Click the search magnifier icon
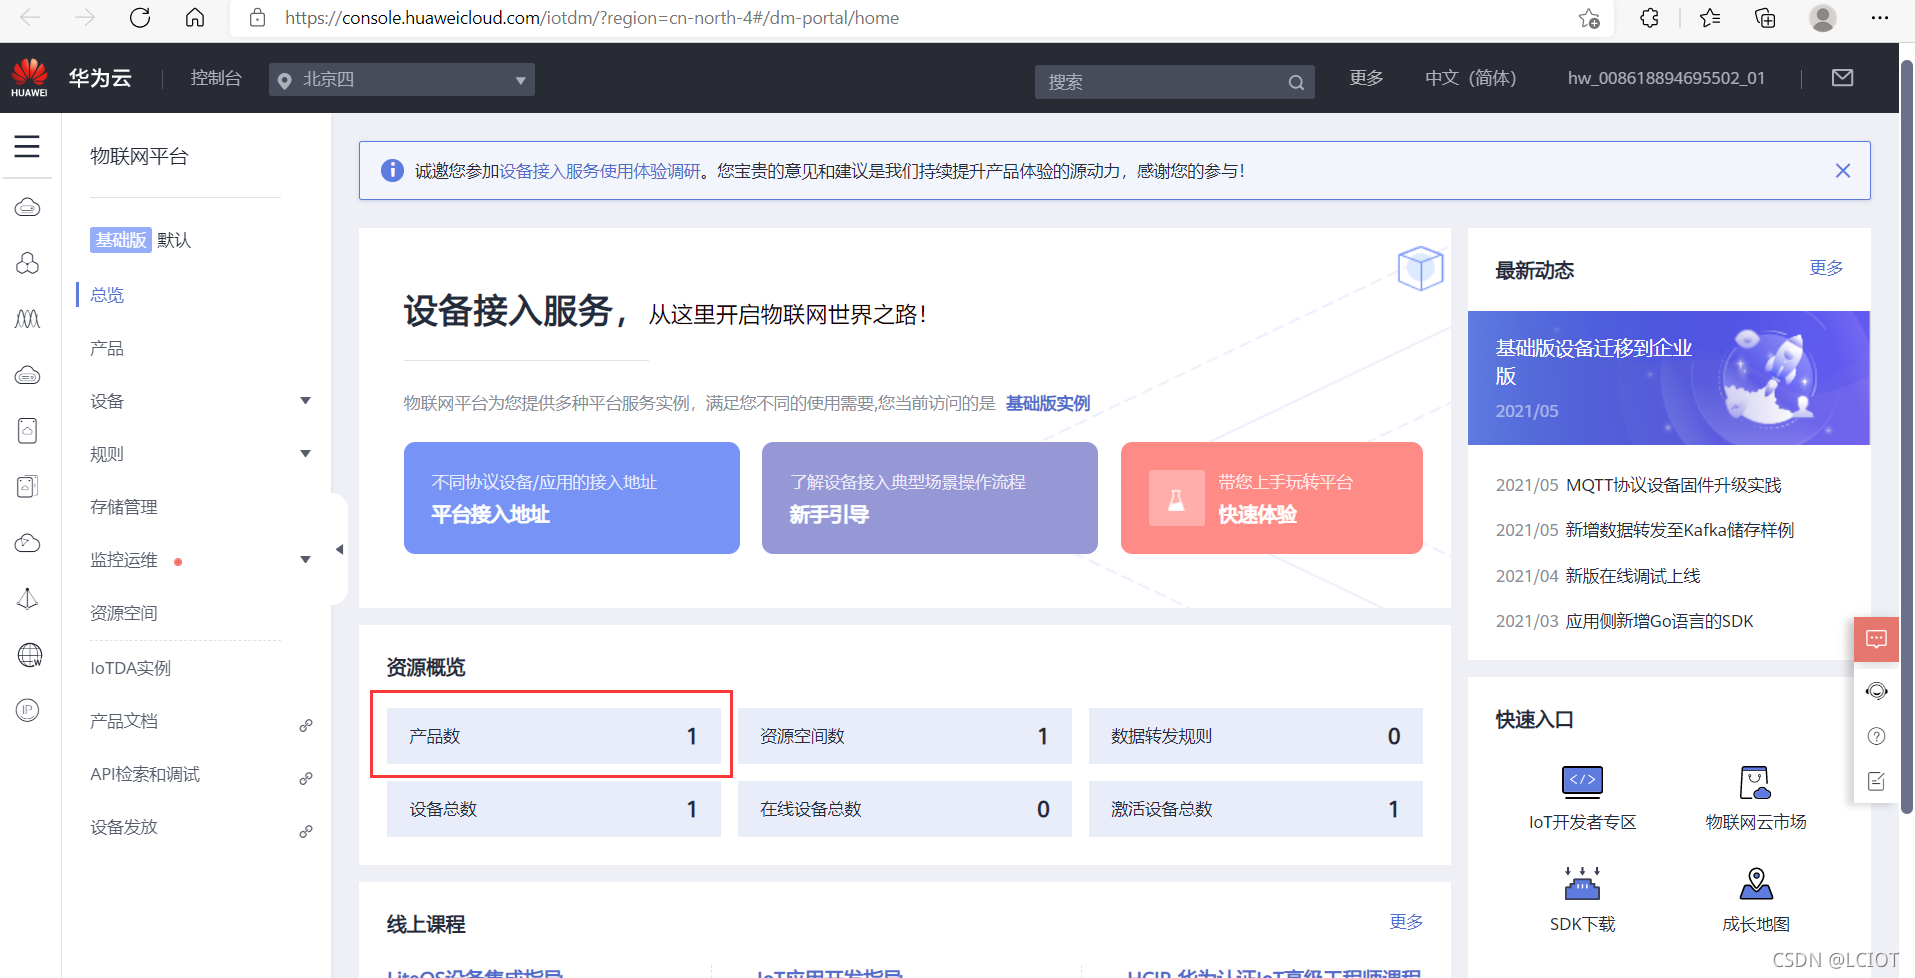1915x978 pixels. [x=1296, y=82]
